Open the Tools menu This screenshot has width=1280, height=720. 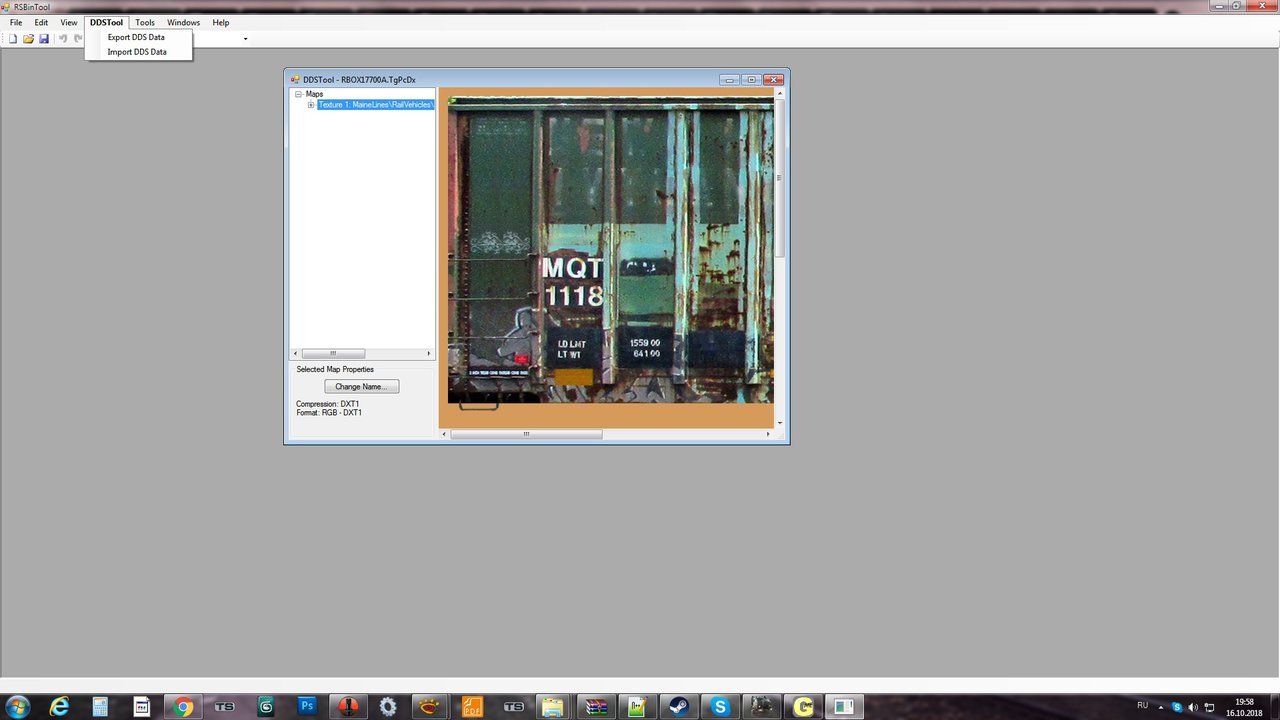145,22
